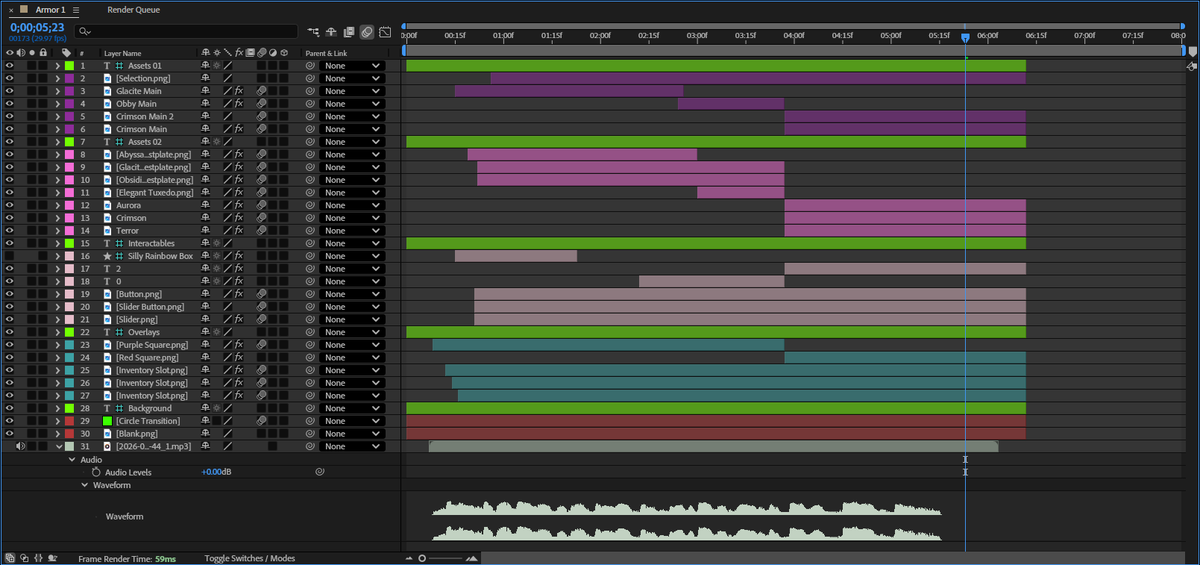
Task: Click the Layer Name column header
Action: pos(122,53)
